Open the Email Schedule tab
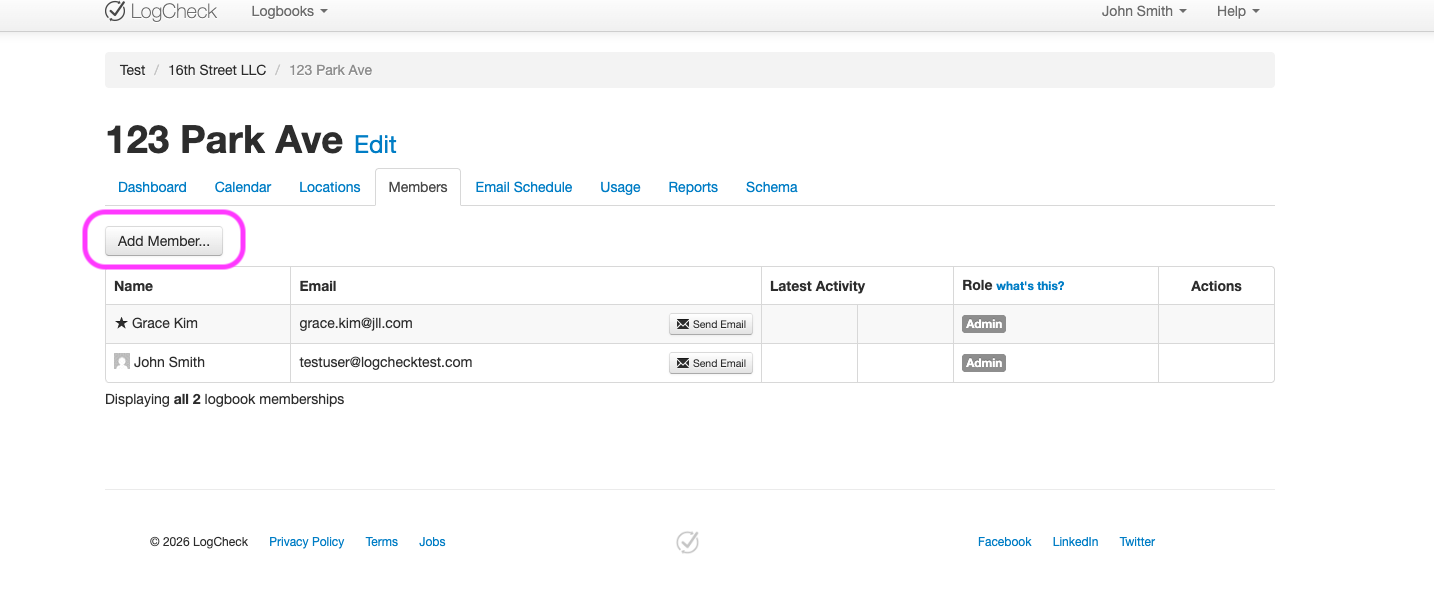Screen dimensions: 1434x607 (x=524, y=187)
